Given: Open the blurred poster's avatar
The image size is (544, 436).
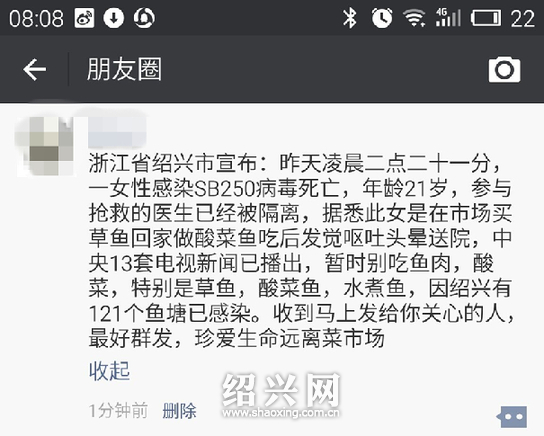Looking at the screenshot, I should [47, 146].
